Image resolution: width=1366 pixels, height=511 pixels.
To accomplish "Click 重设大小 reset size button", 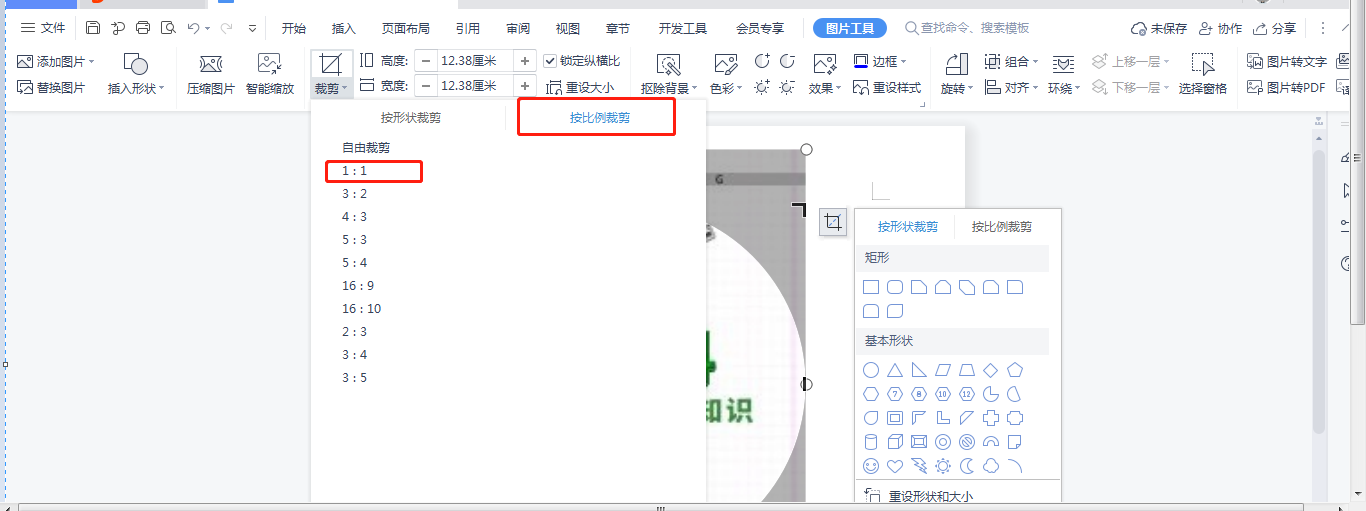I will click(x=581, y=88).
